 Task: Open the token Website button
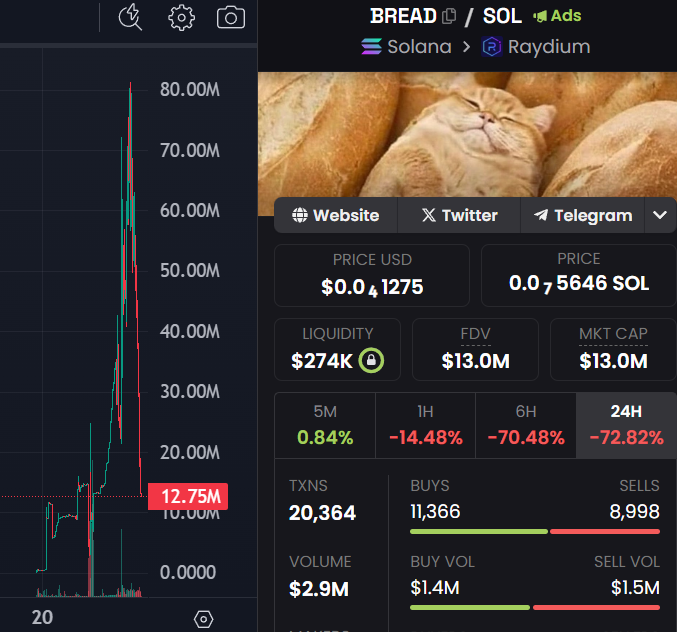click(x=336, y=215)
